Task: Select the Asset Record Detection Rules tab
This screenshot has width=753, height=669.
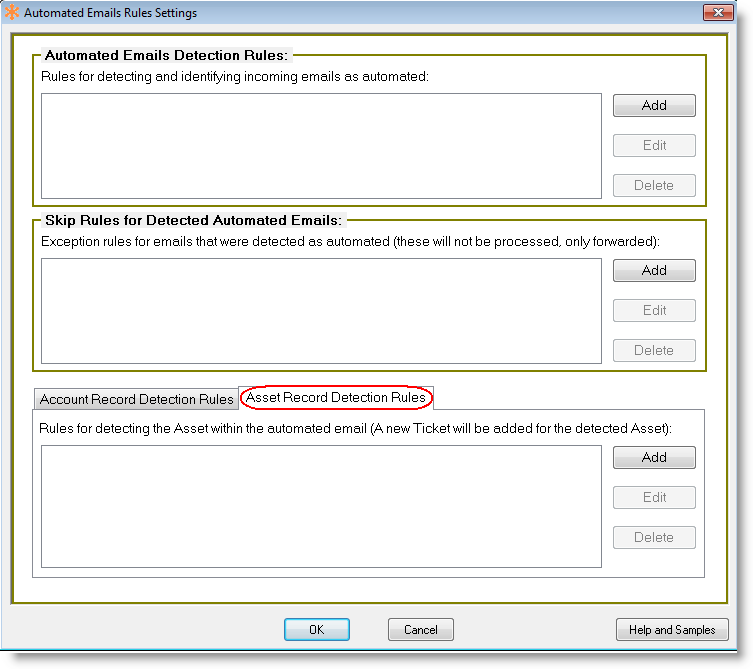Action: point(336,397)
